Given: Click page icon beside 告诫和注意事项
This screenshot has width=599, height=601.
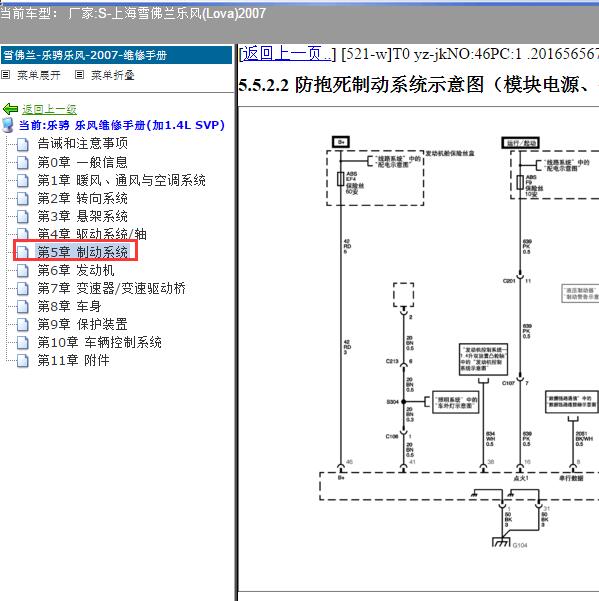Looking at the screenshot, I should (23, 145).
